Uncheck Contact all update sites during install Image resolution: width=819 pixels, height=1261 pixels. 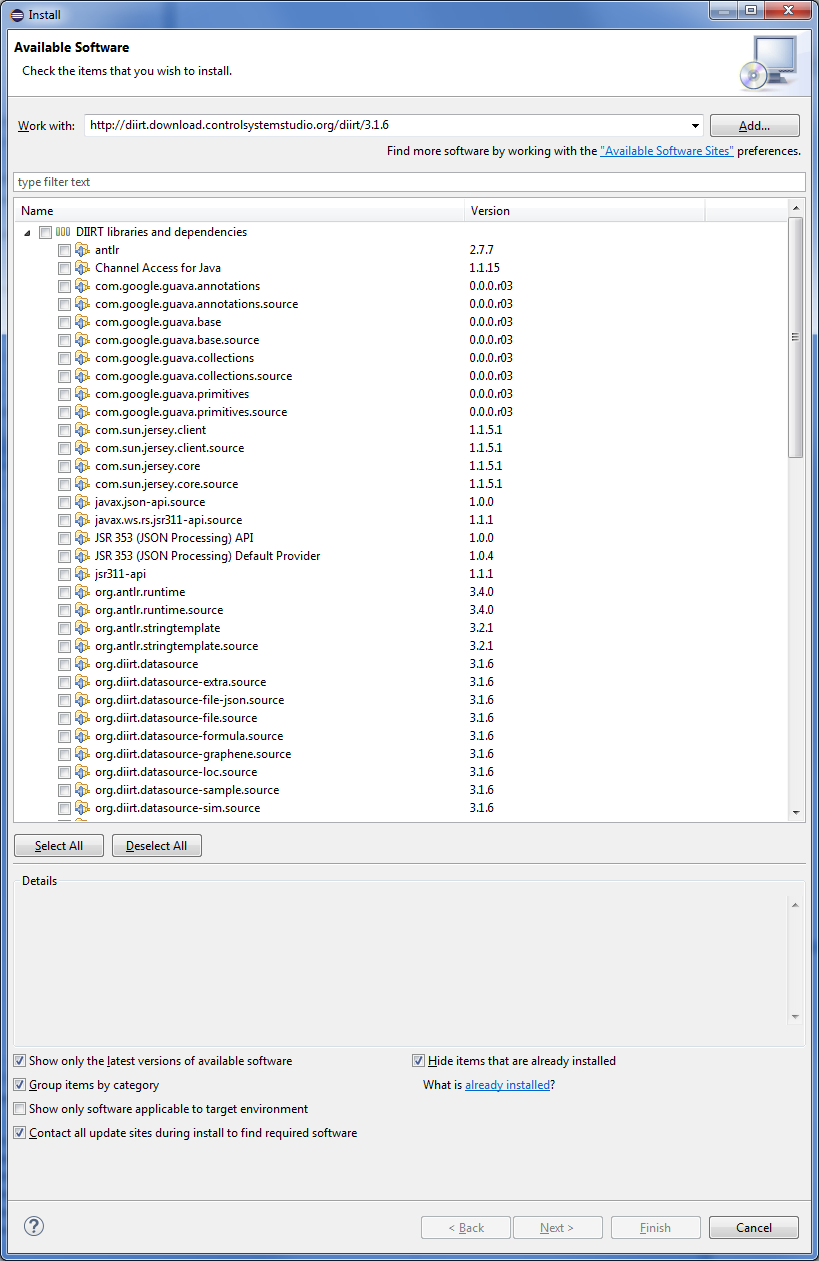pos(19,1132)
